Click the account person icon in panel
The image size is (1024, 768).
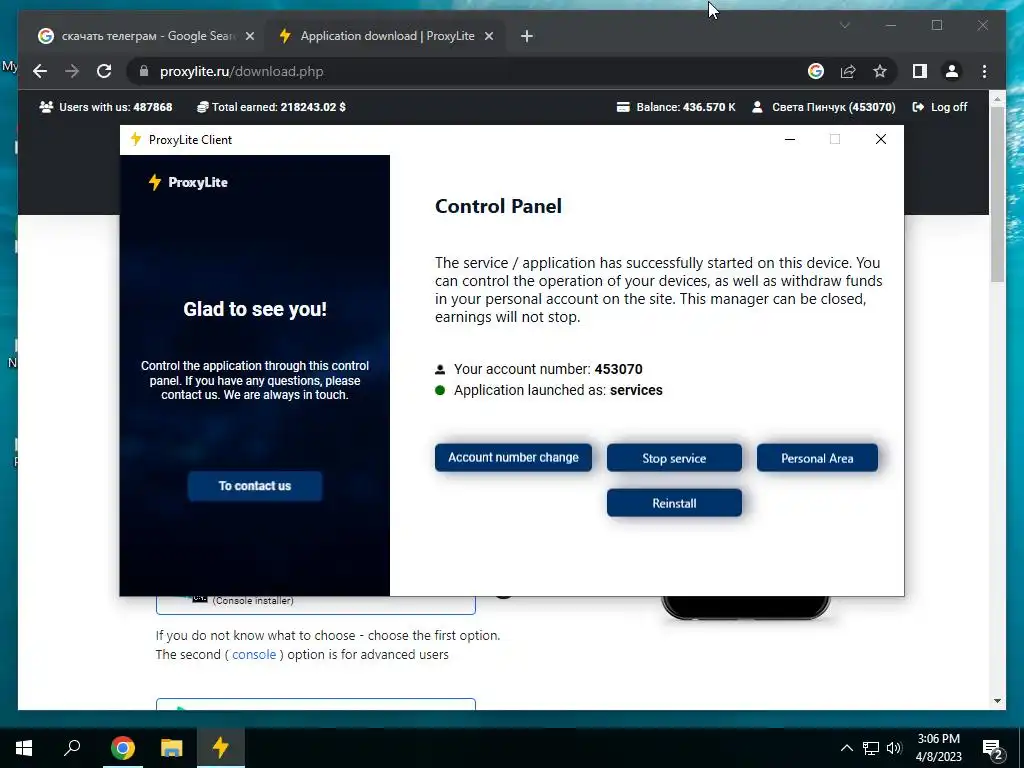tap(440, 369)
